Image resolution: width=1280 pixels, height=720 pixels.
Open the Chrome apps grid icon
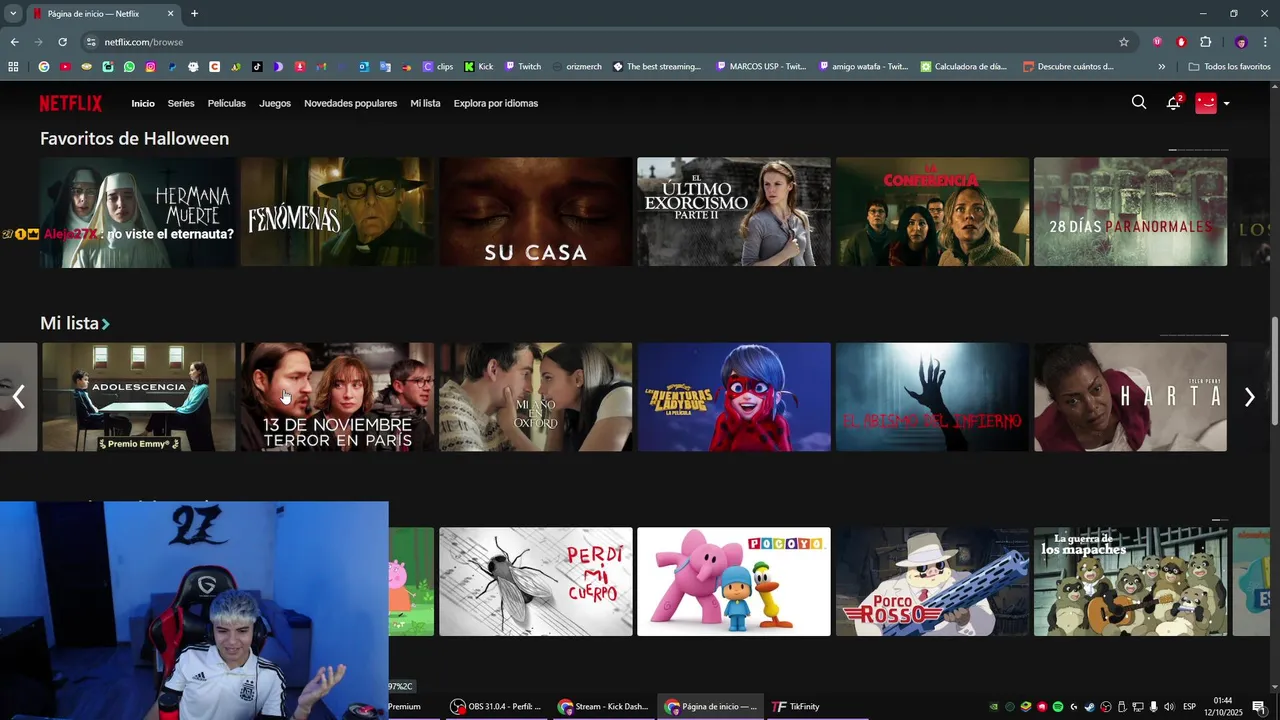(13, 67)
